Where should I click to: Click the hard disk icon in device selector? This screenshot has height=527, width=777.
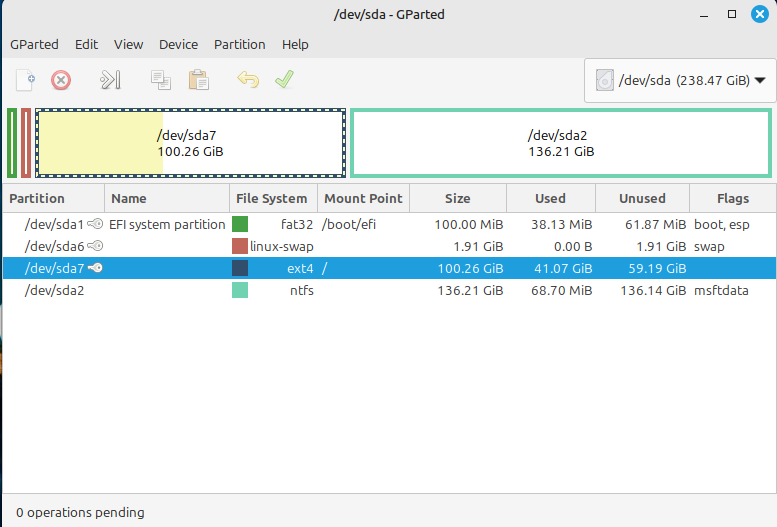point(605,80)
